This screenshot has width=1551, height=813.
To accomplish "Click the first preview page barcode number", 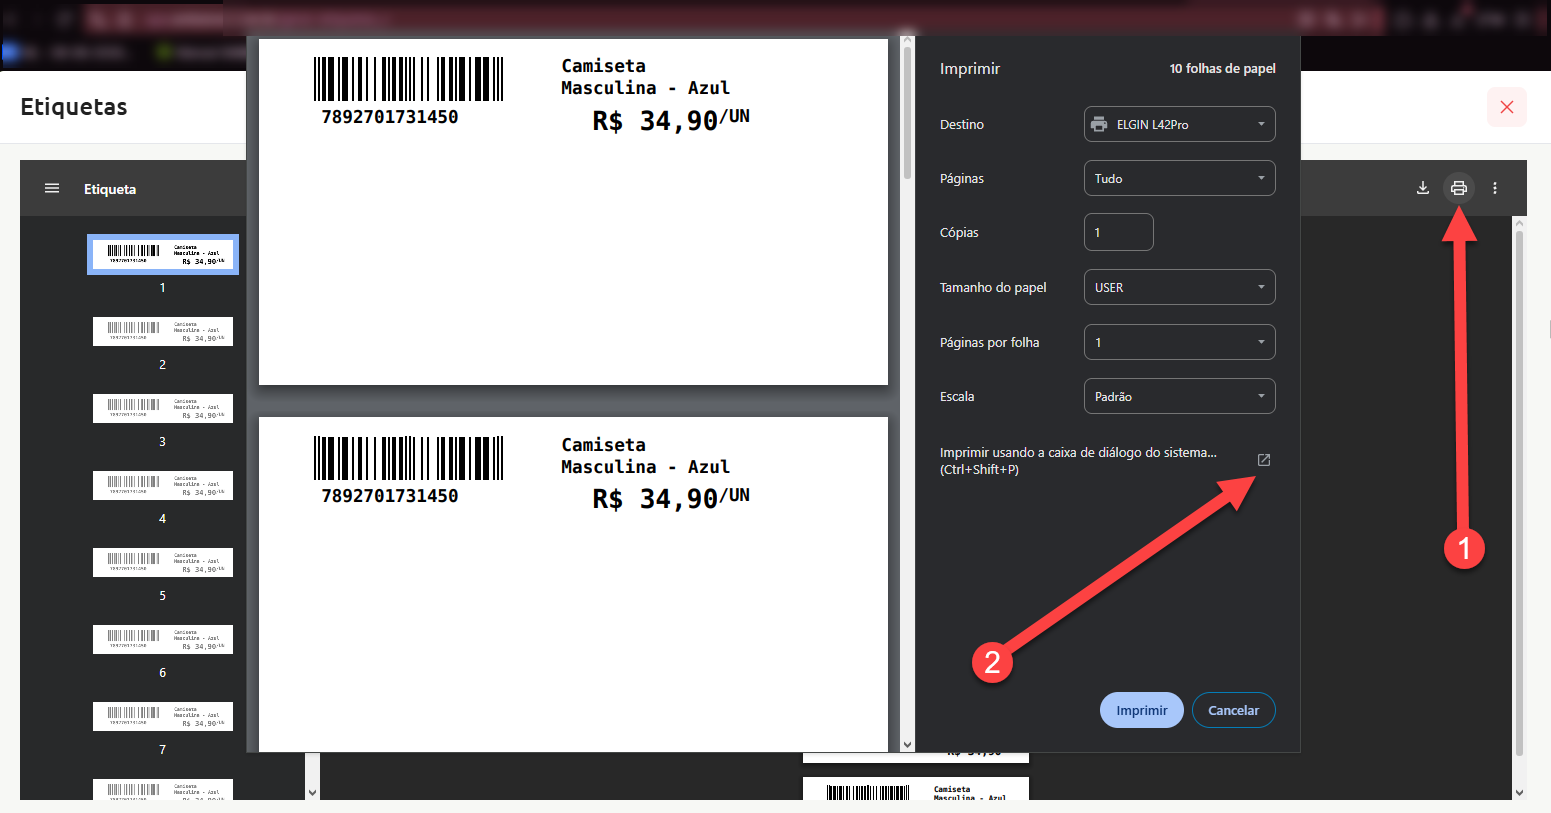I will 390,117.
